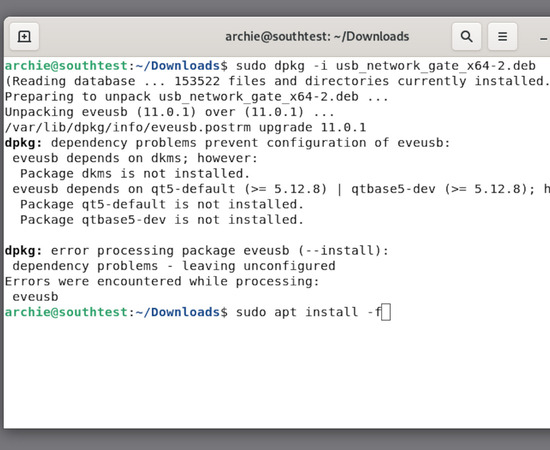Viewport: 550px width, 450px height.
Task: Click the lone 'eveusb' line near bottom
Action: [35, 297]
